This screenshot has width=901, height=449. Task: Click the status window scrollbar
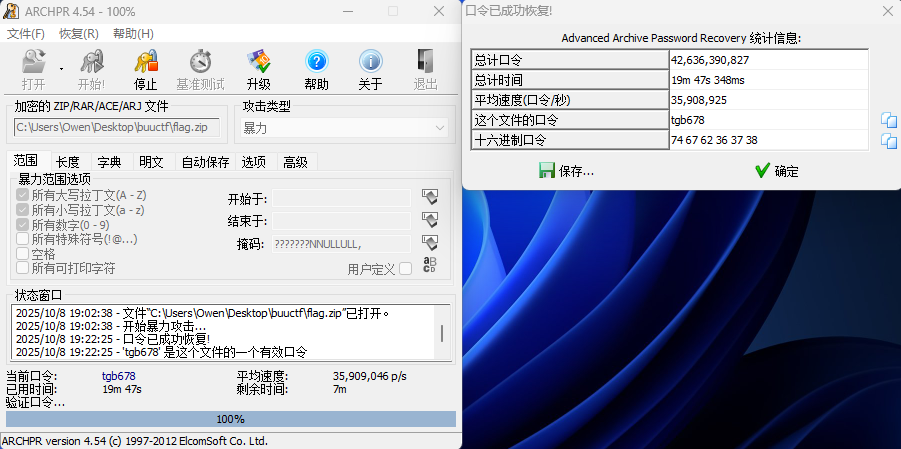pos(441,333)
